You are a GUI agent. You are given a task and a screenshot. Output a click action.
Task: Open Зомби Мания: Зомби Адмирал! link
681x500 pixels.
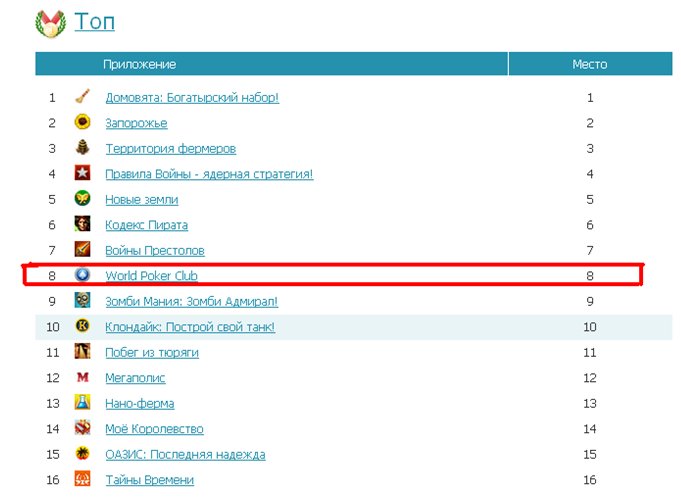[x=192, y=301]
